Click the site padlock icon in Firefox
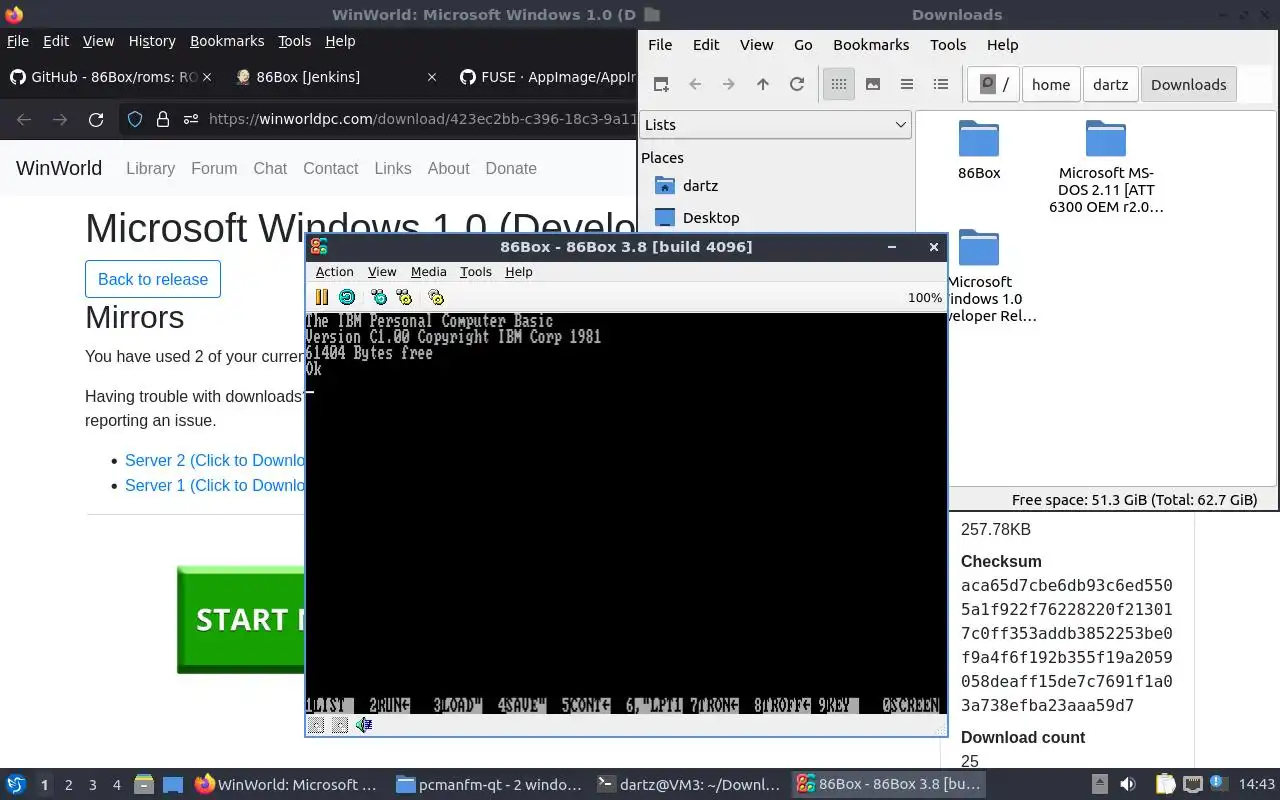 [x=163, y=120]
